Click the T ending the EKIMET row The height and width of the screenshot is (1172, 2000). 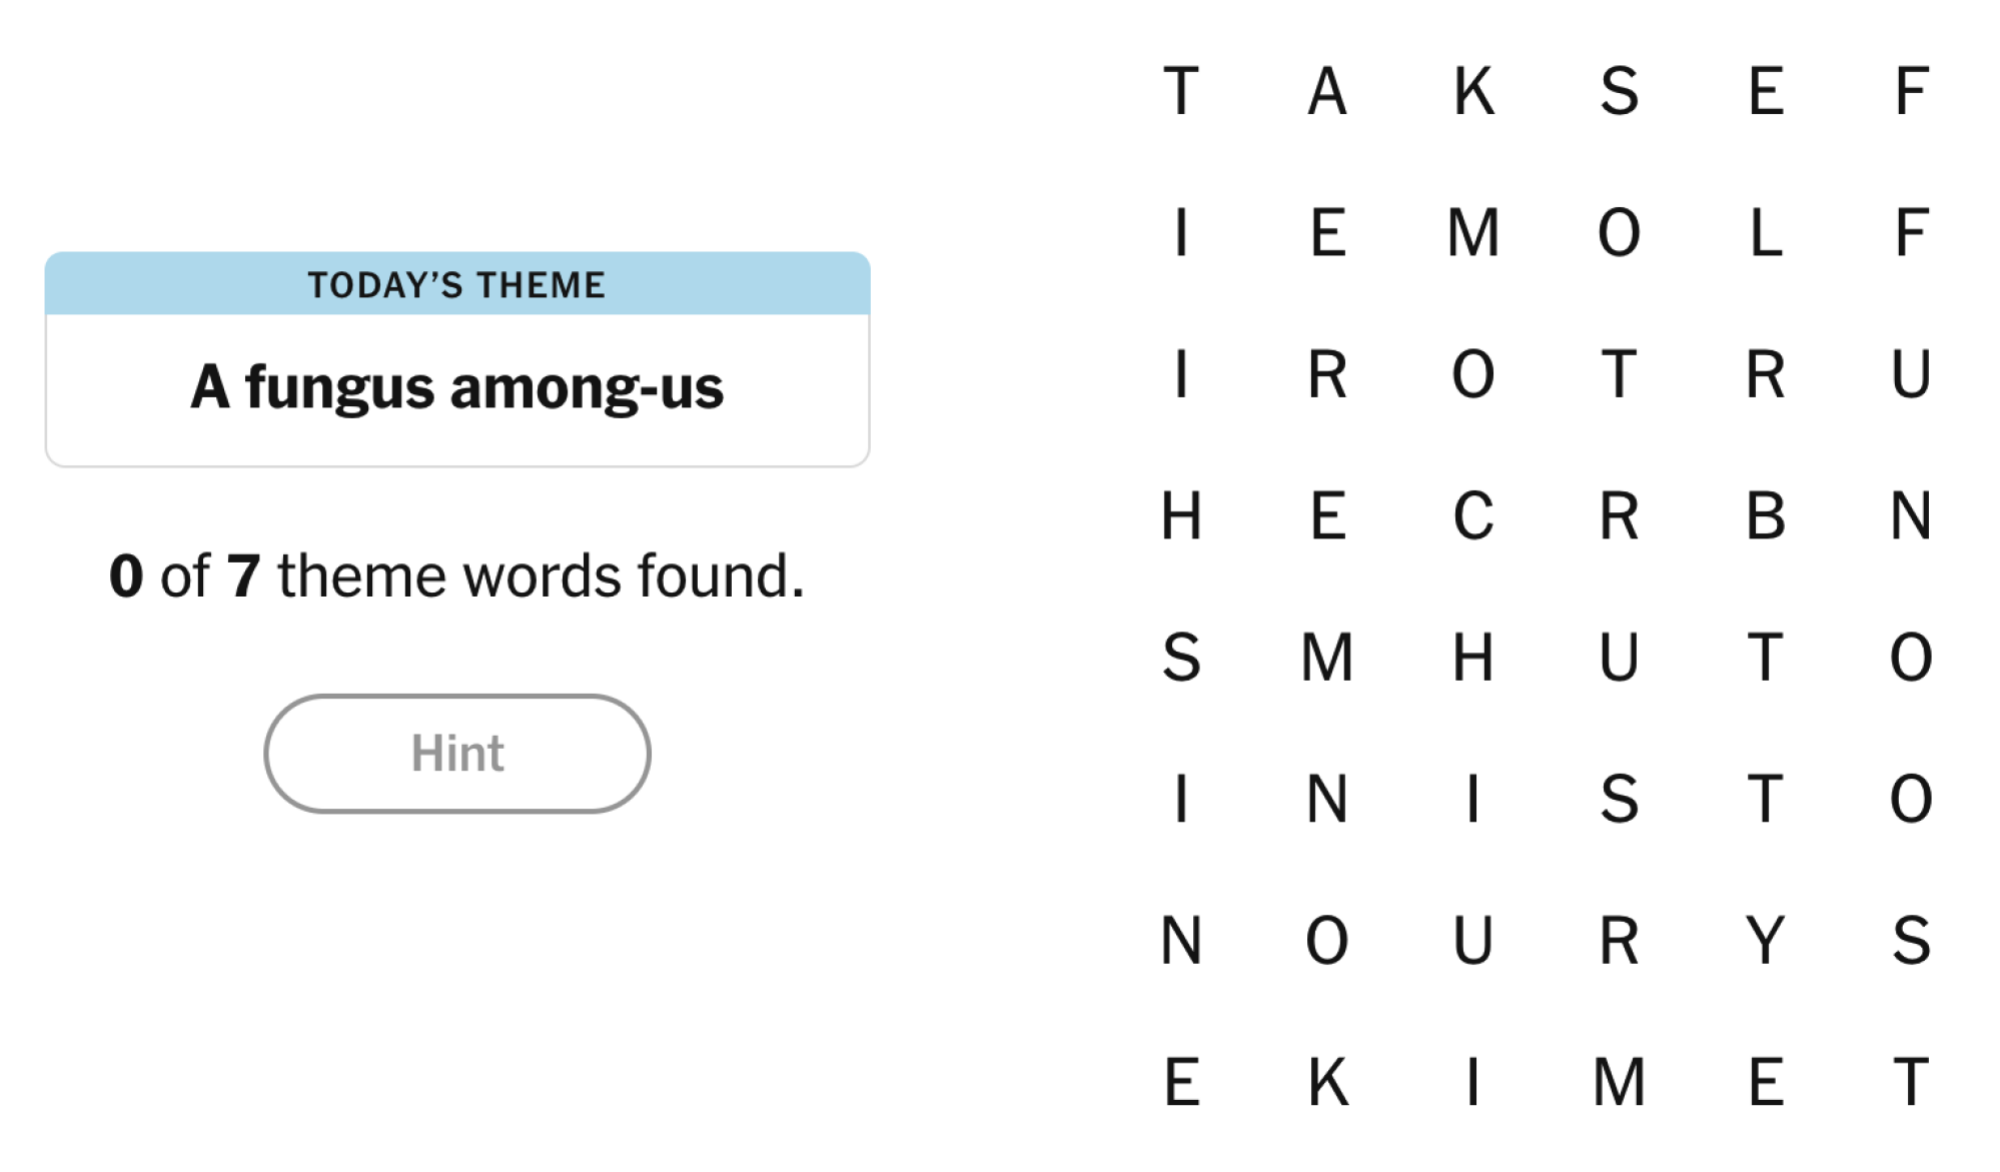pyautogui.click(x=1911, y=1082)
